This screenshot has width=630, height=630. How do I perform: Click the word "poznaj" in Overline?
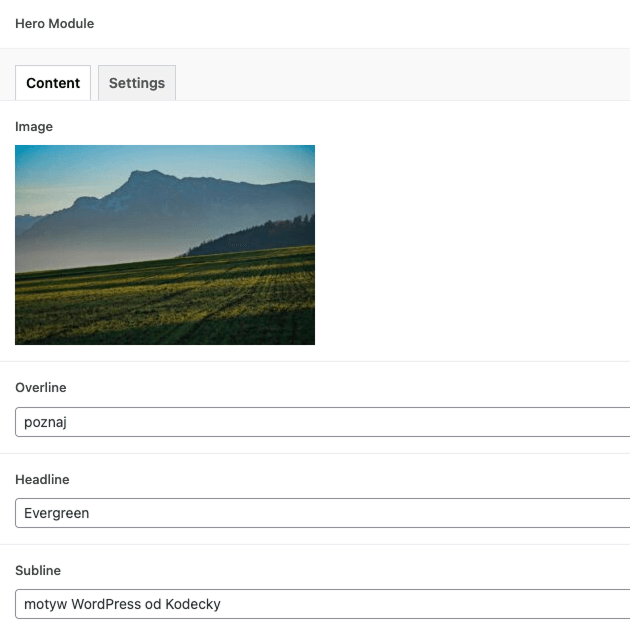point(45,422)
